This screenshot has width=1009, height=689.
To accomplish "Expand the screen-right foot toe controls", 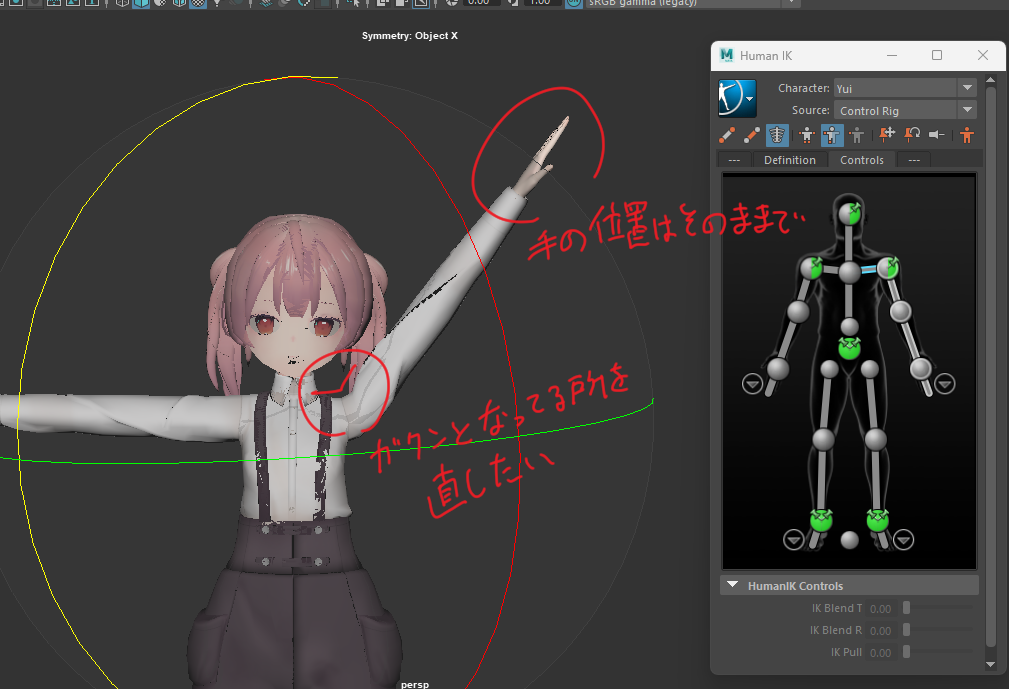I will pos(903,540).
